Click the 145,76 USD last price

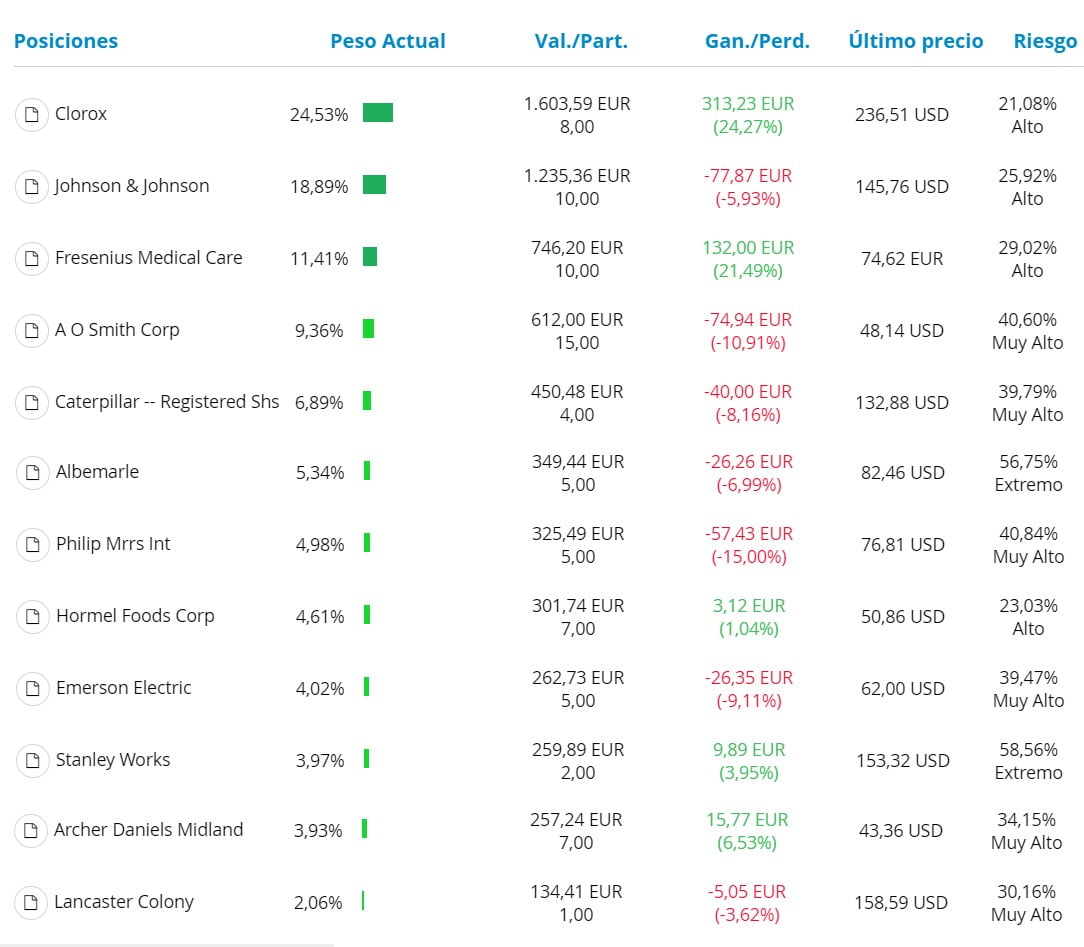pos(901,187)
